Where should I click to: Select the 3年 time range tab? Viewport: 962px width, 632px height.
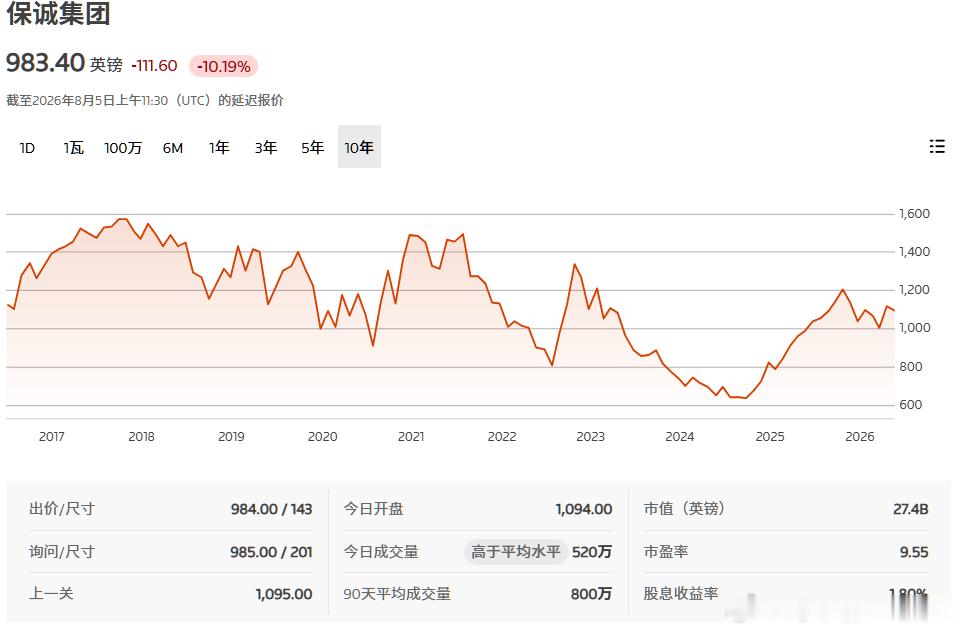[x=266, y=148]
